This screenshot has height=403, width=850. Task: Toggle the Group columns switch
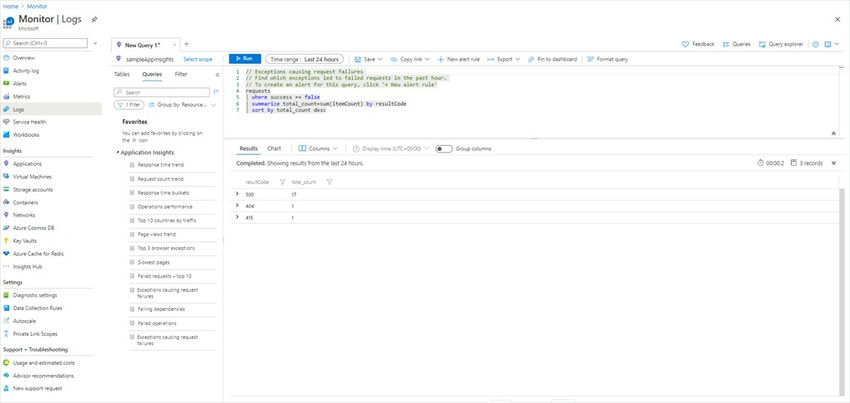click(444, 149)
